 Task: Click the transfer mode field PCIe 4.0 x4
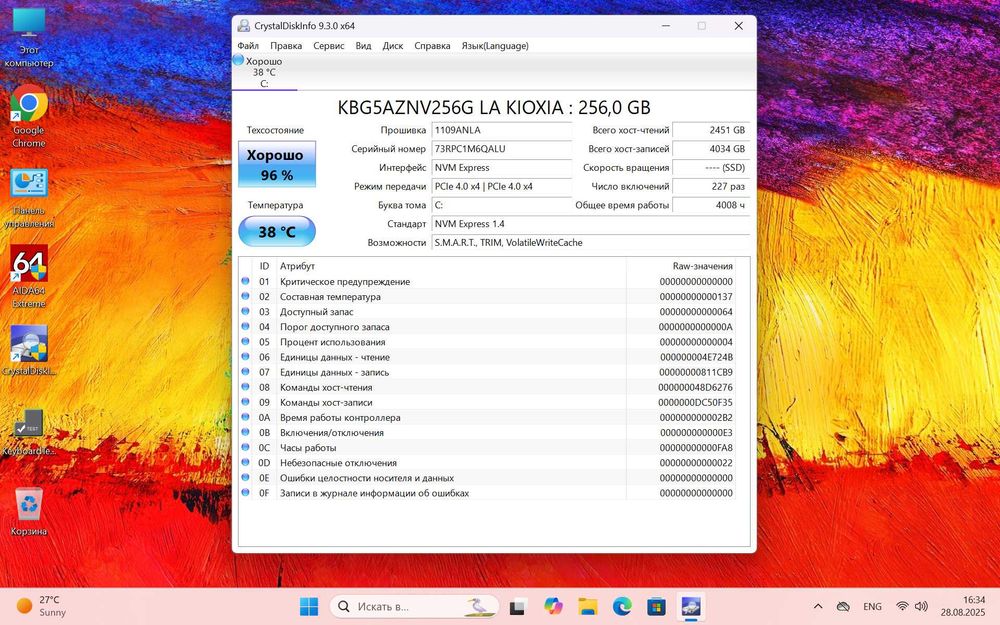pyautogui.click(x=501, y=186)
